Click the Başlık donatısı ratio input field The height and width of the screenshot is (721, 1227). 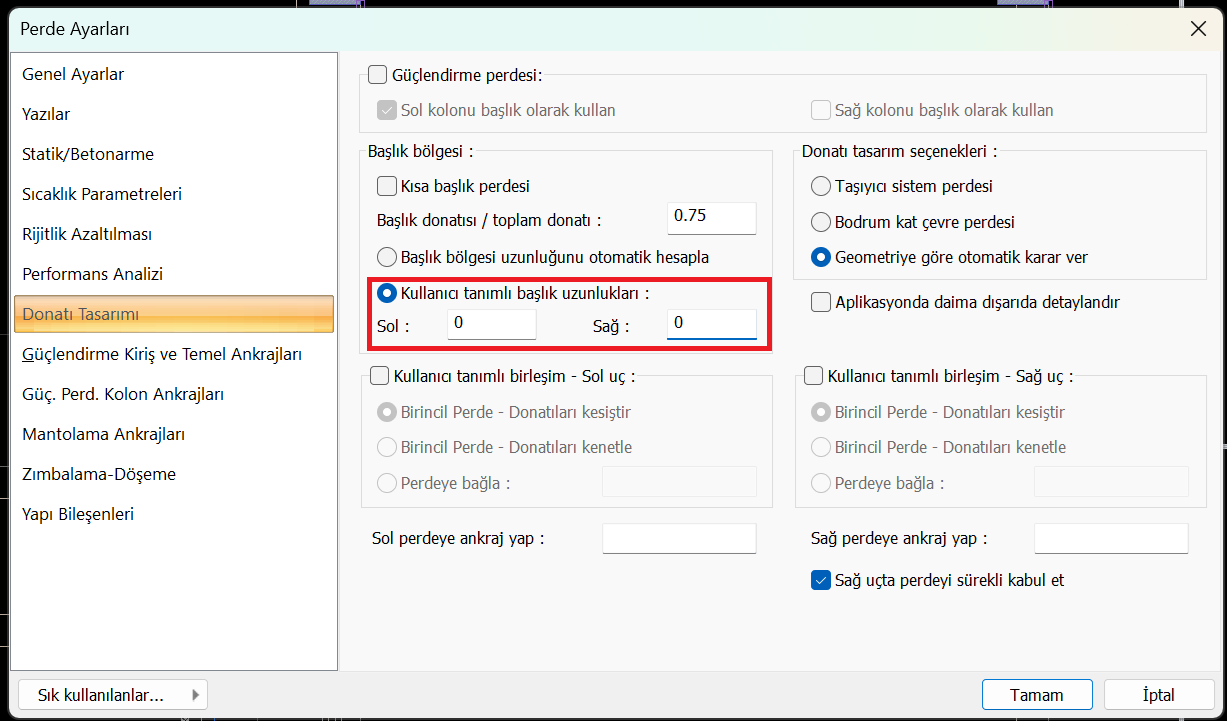point(711,218)
